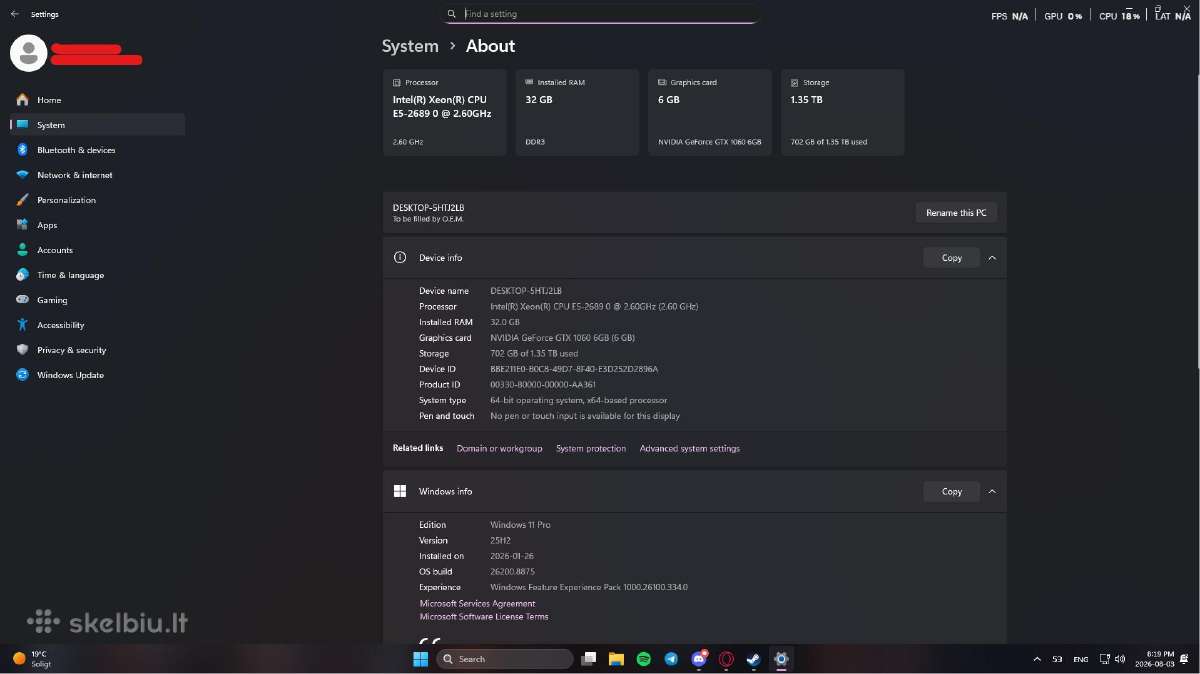Open Windows Update page

click(97, 375)
